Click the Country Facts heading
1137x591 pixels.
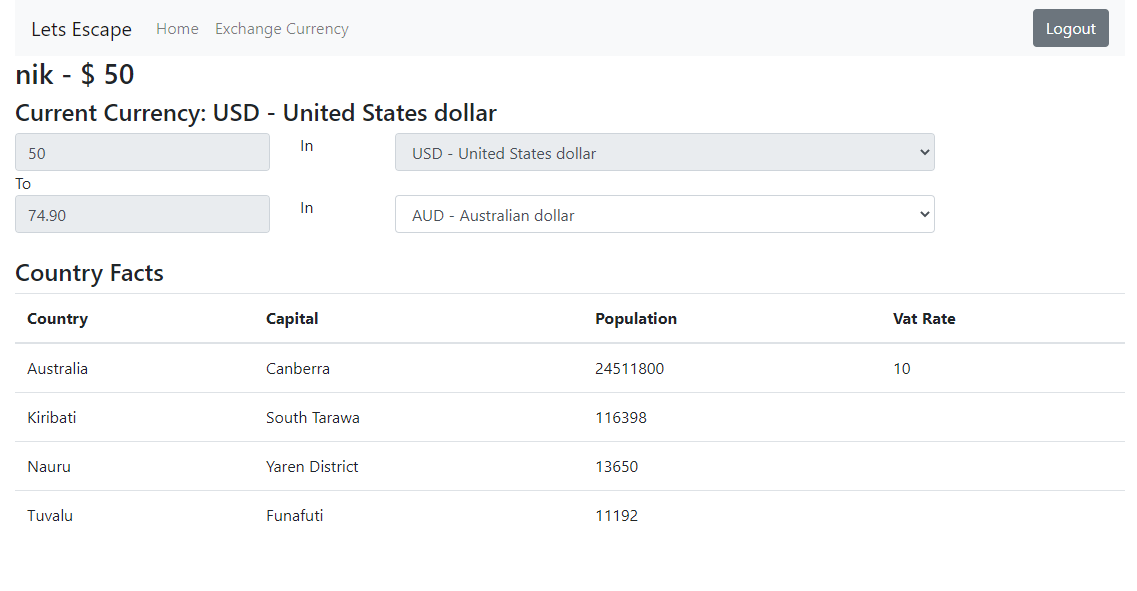pyautogui.click(x=89, y=273)
